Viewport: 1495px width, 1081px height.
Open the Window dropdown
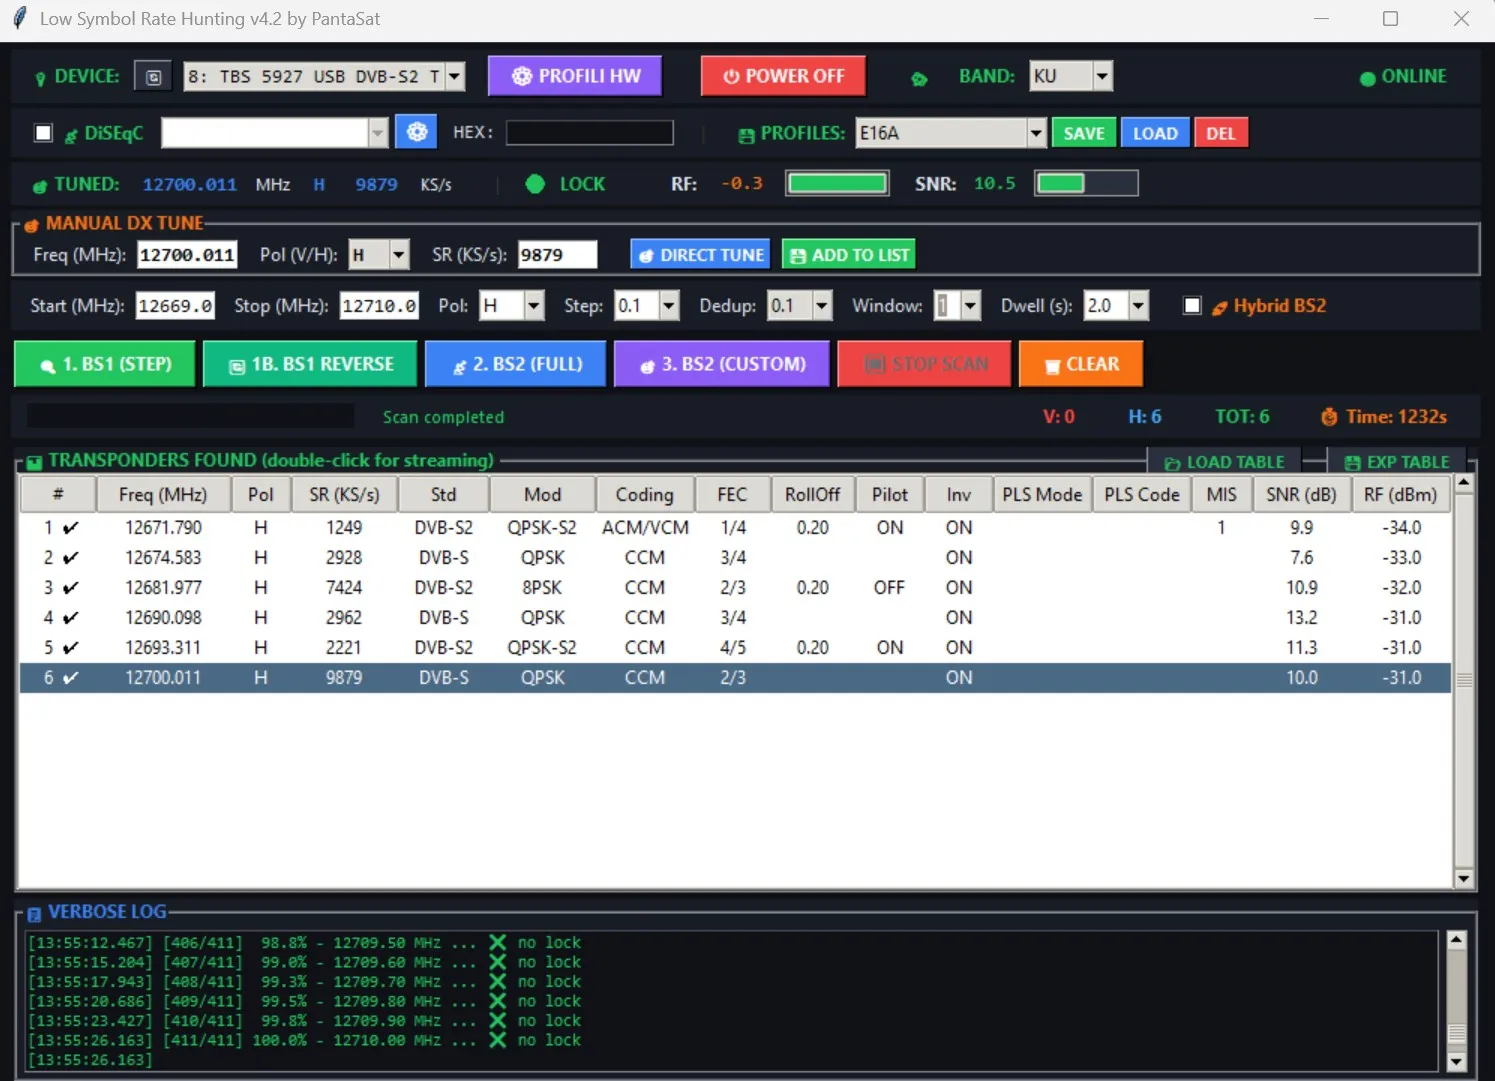coord(970,306)
